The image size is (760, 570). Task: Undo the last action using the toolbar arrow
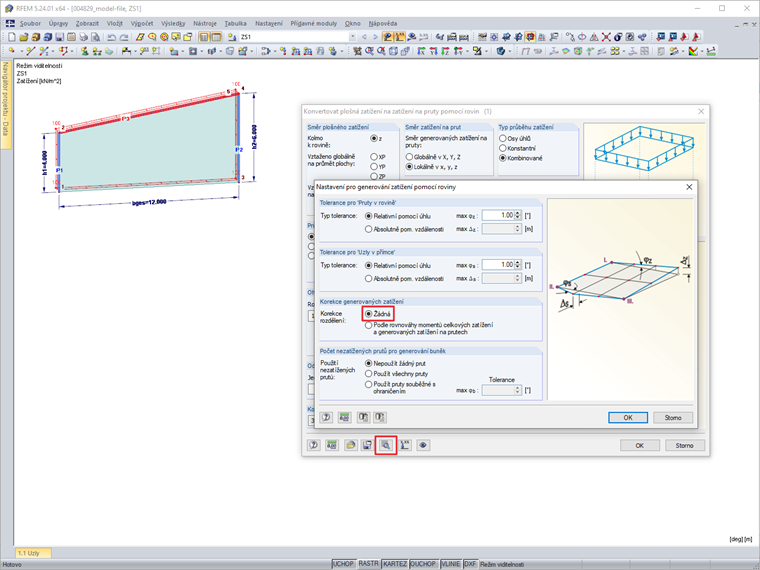[111, 37]
